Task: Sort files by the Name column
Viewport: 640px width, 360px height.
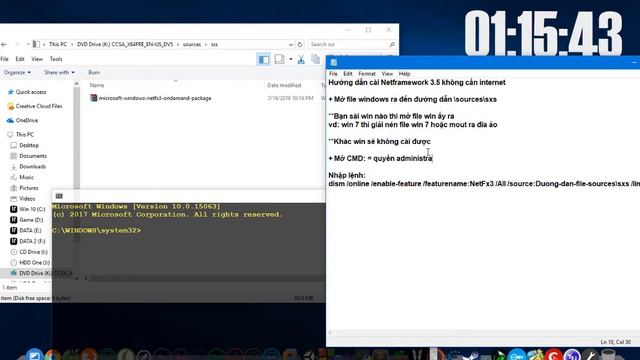Action: tap(97, 85)
